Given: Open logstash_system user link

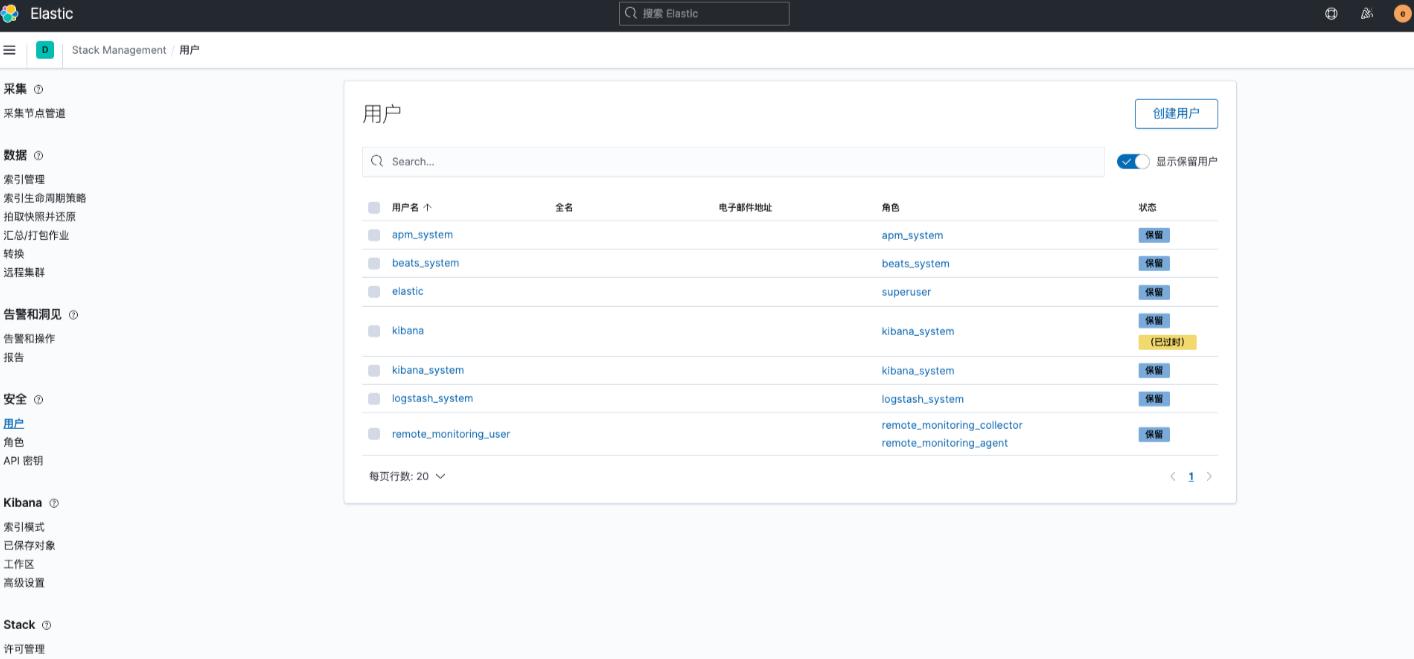Looking at the screenshot, I should point(432,399).
